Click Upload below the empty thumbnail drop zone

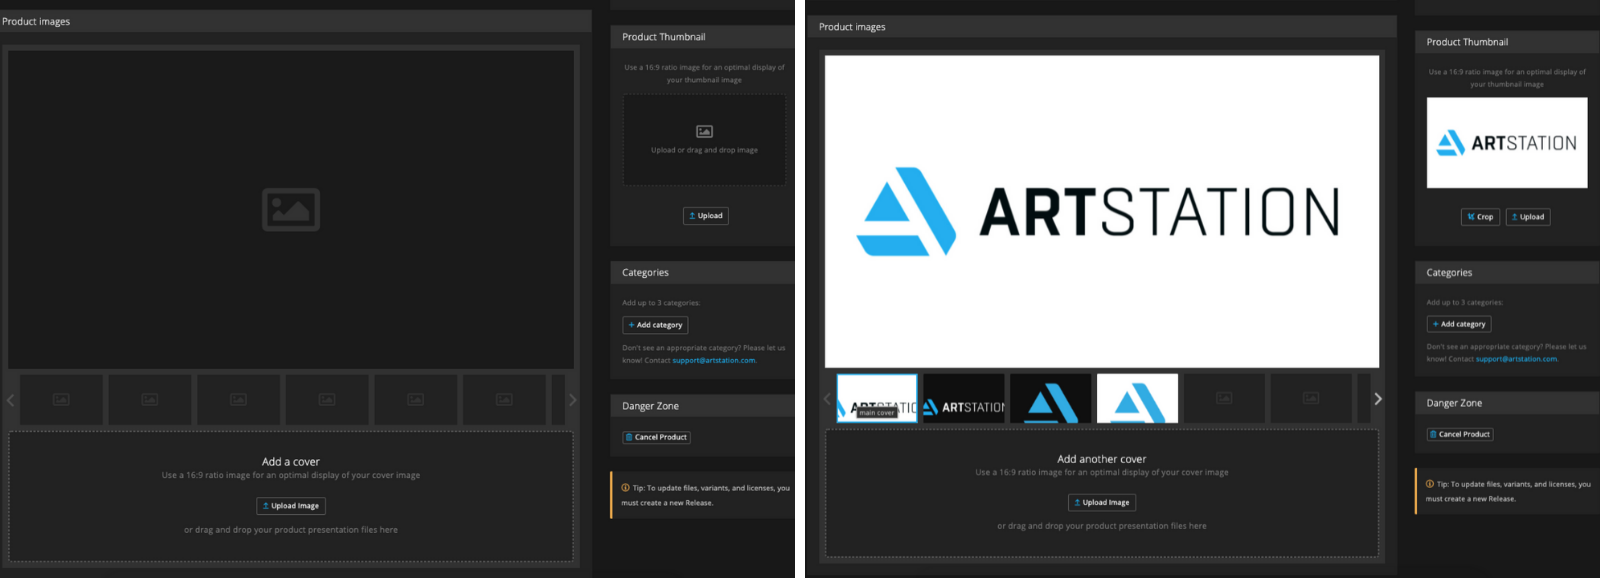pos(706,216)
